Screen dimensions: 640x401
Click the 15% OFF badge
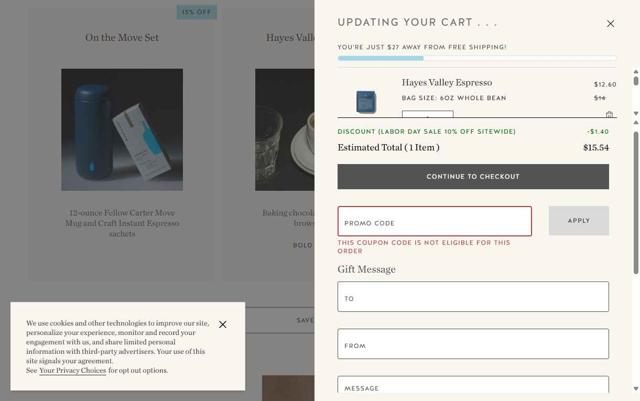[x=197, y=12]
